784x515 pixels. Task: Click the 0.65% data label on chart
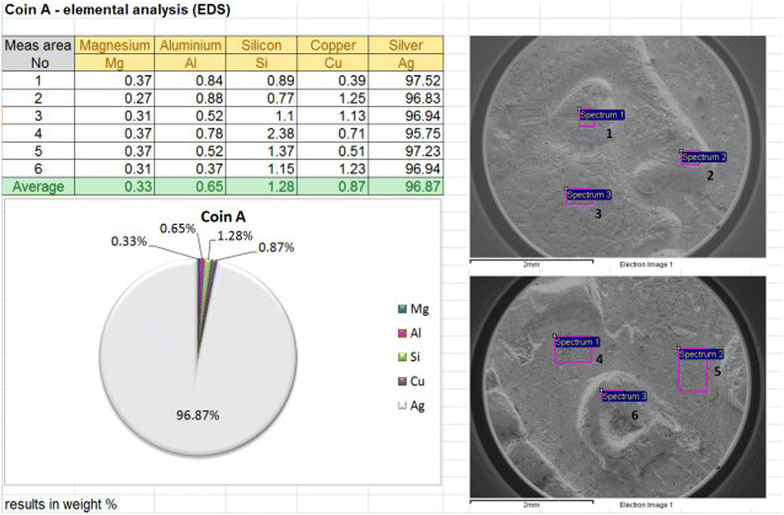click(178, 228)
